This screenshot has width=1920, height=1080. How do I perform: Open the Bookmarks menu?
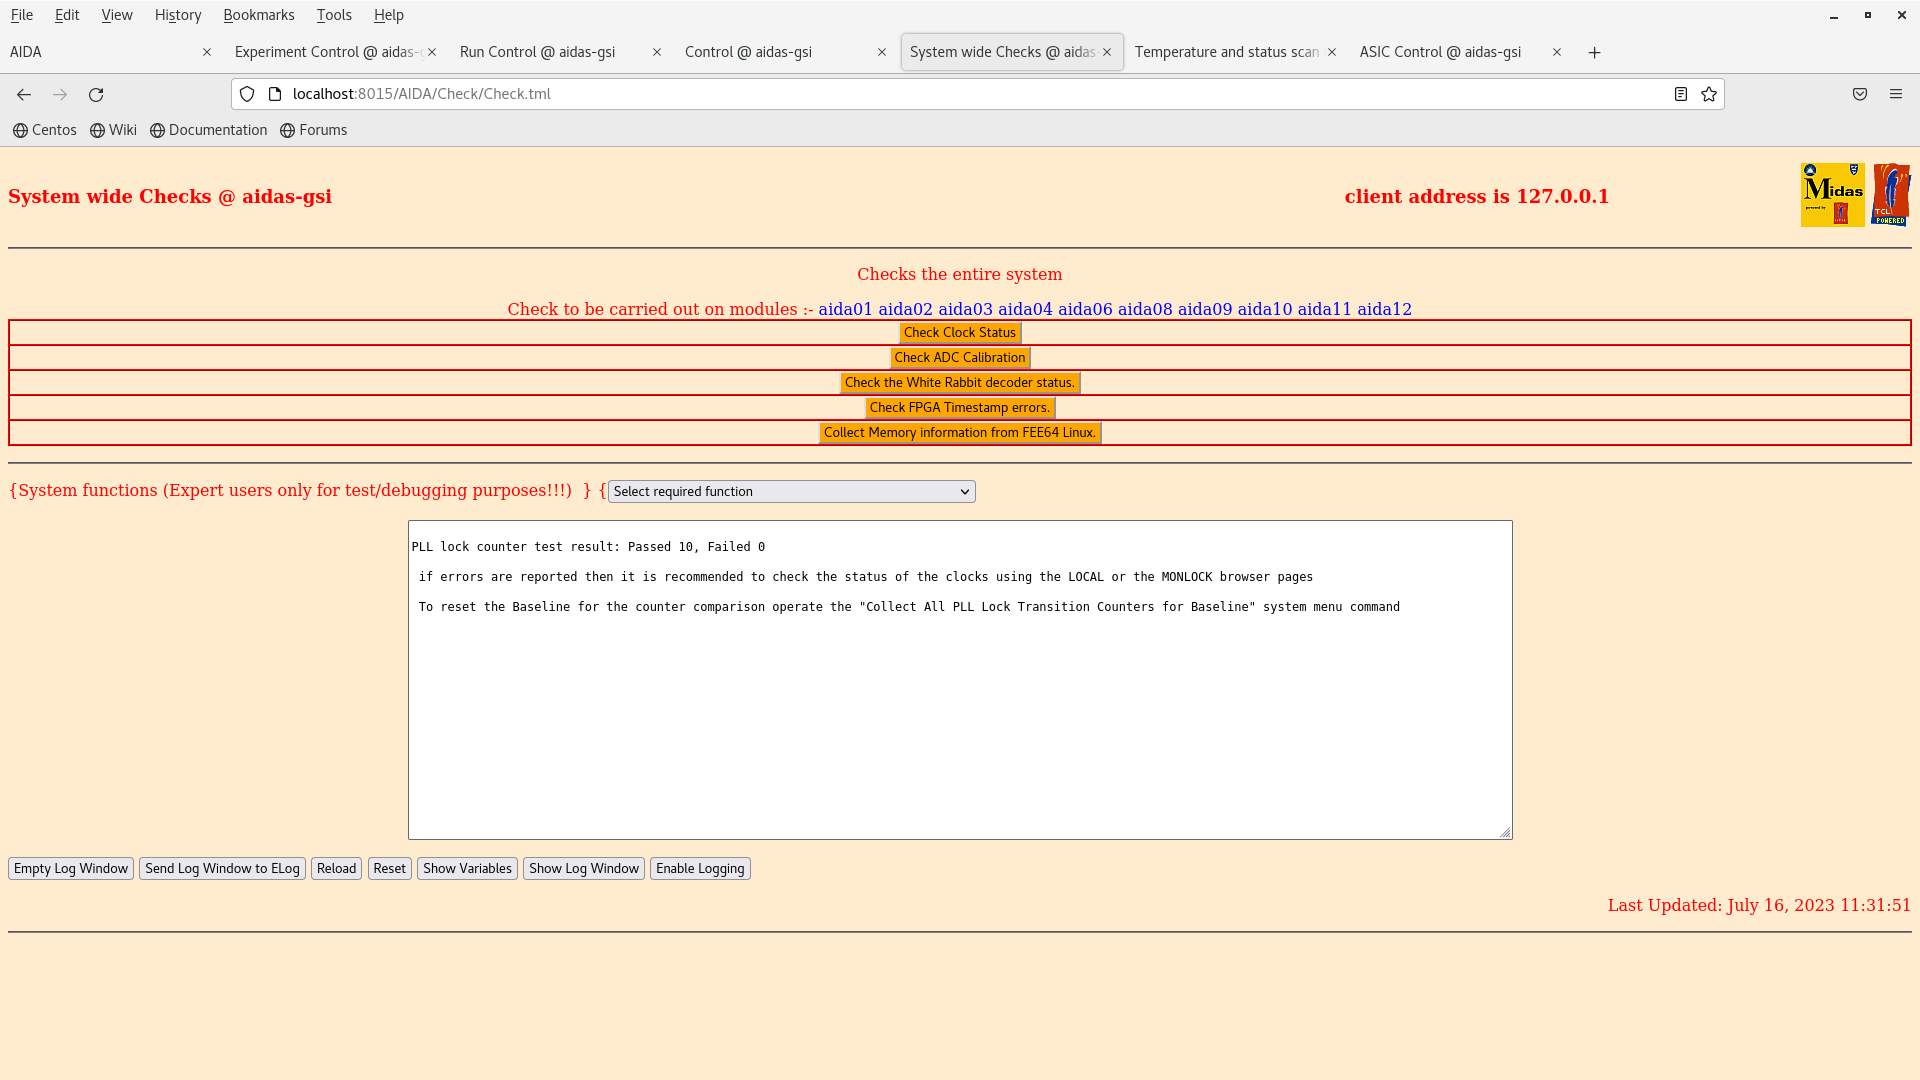point(259,15)
